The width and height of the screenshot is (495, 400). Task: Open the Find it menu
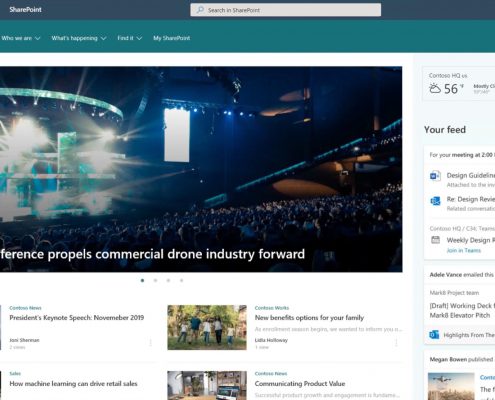coord(125,38)
